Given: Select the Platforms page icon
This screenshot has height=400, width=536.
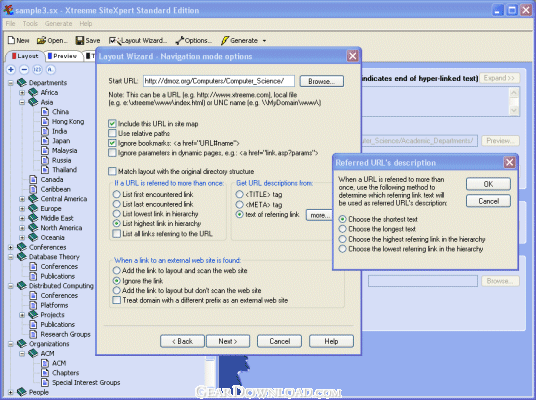Looking at the screenshot, I should [x=33, y=305].
